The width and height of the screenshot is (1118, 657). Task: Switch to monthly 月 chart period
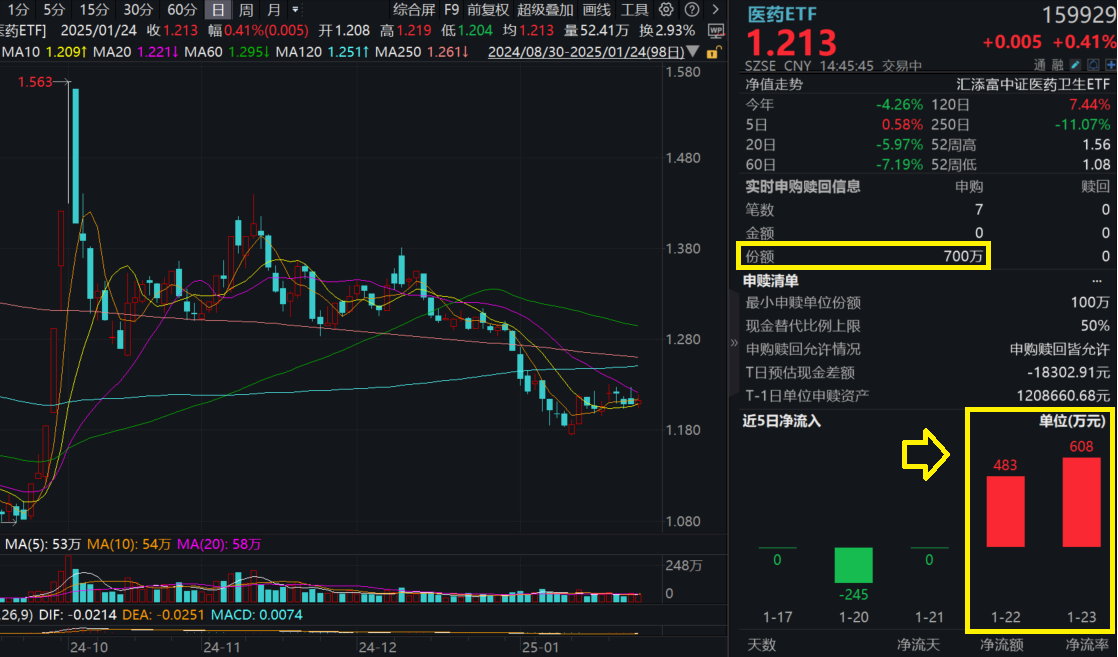(x=274, y=10)
